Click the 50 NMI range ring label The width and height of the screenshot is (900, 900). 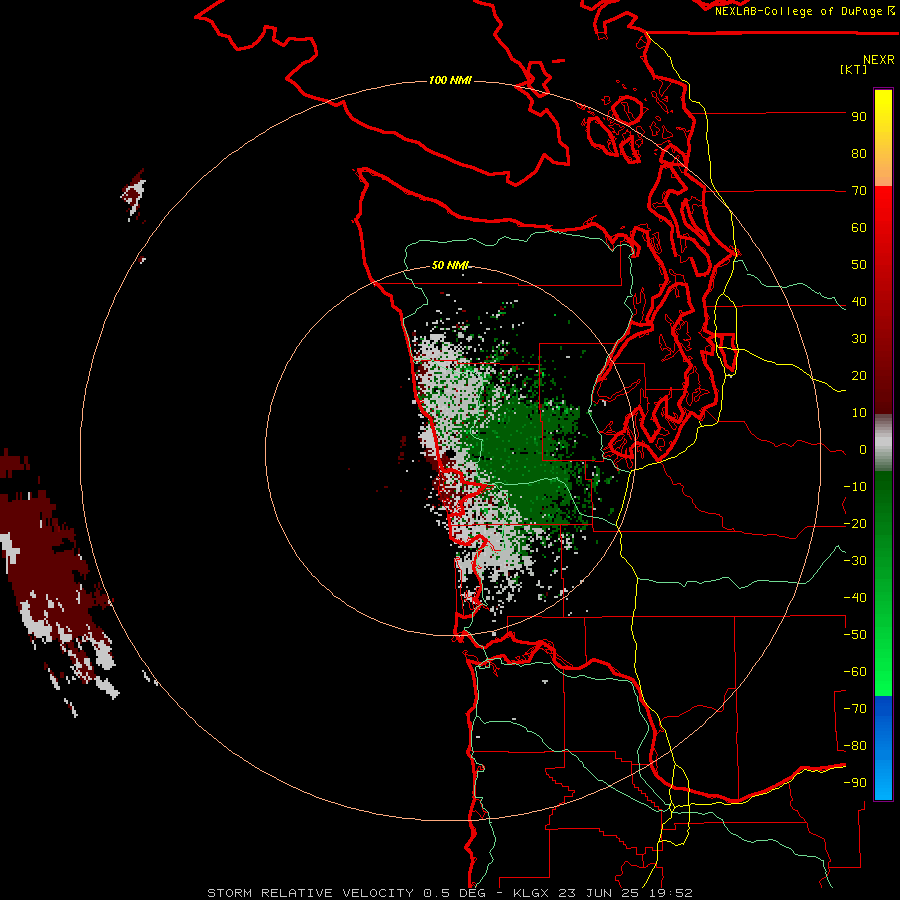(450, 265)
